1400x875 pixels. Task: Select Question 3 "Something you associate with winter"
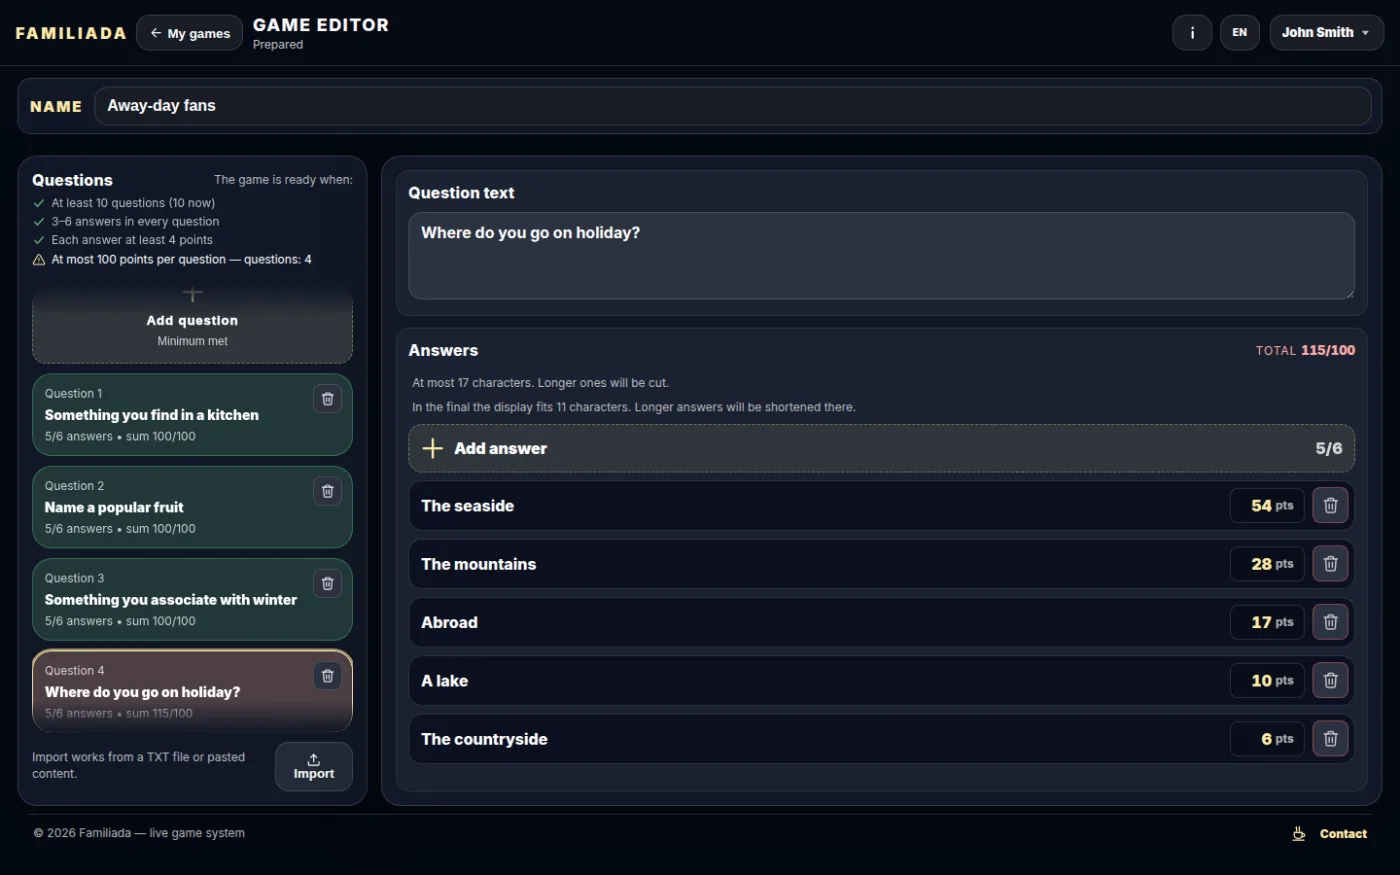point(192,599)
